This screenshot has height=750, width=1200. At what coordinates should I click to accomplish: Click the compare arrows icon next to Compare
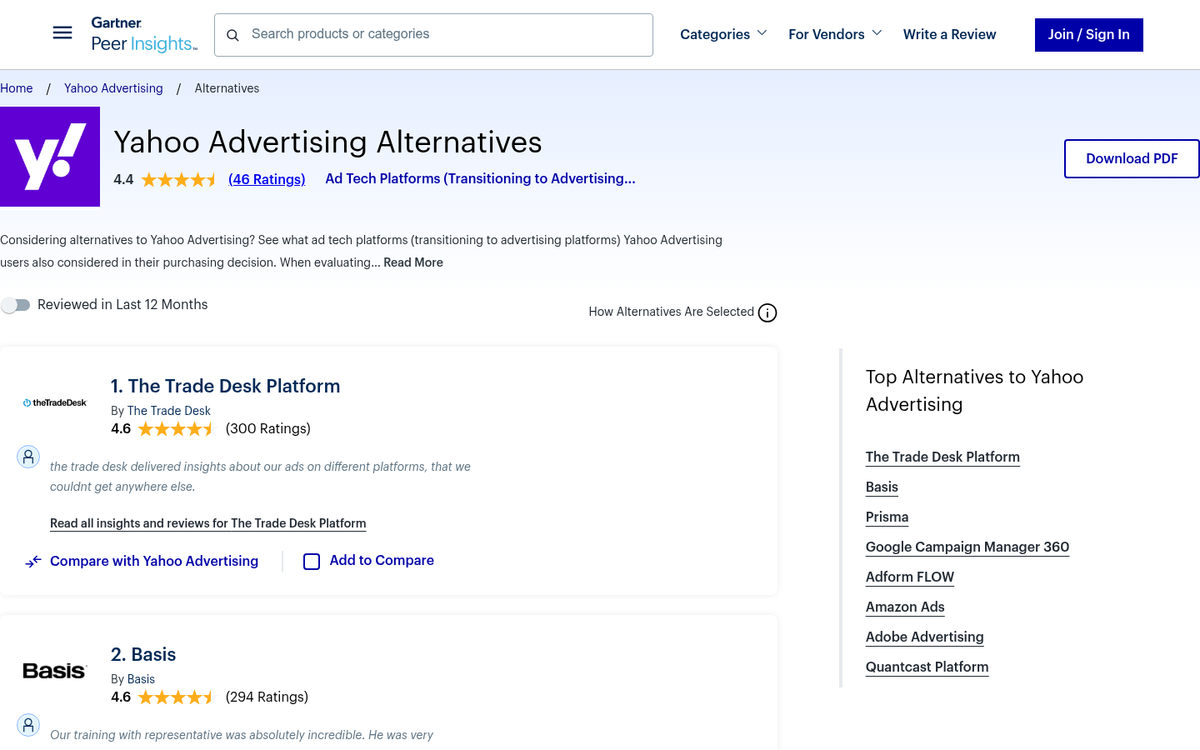point(33,561)
